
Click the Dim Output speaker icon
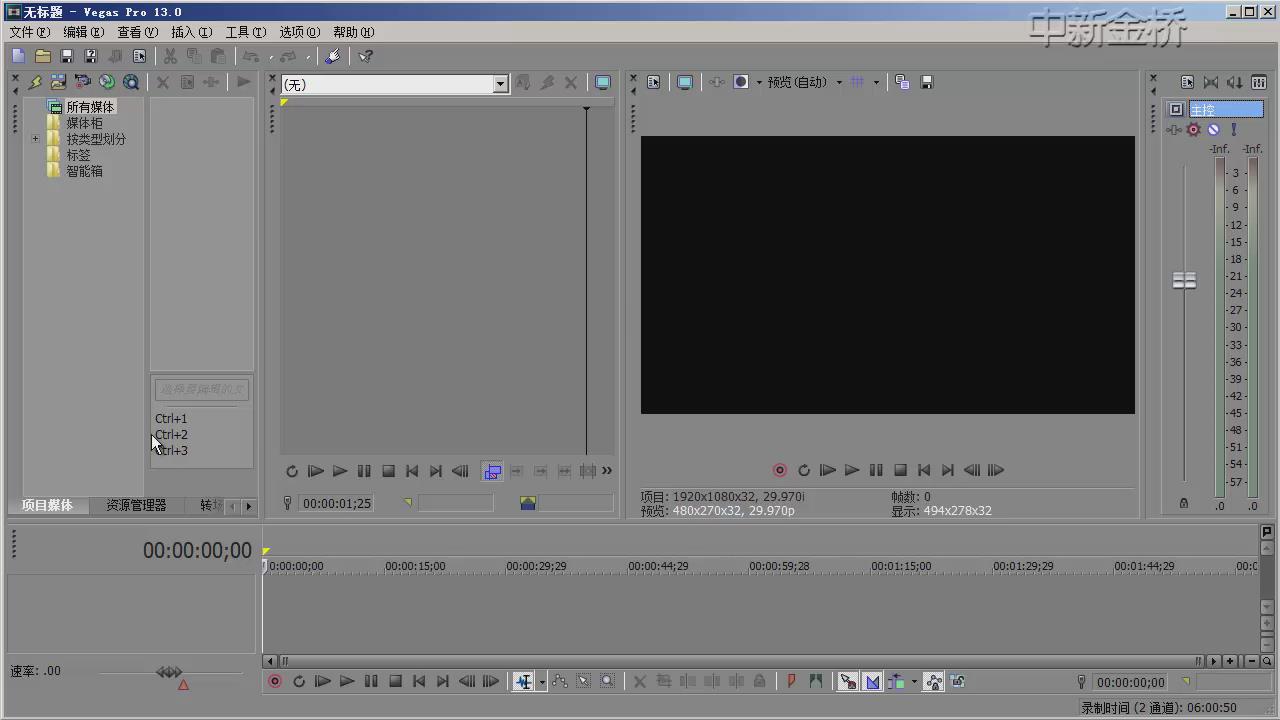(1235, 82)
